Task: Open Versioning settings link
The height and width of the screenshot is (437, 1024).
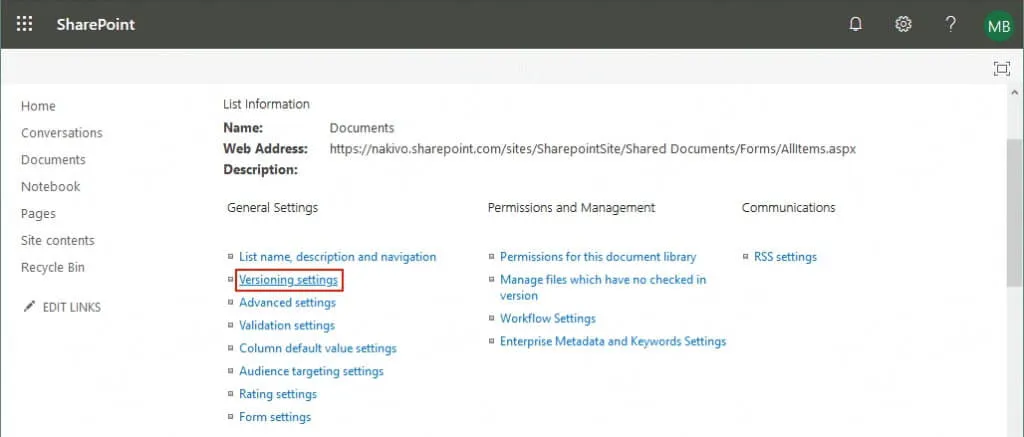Action: click(288, 280)
